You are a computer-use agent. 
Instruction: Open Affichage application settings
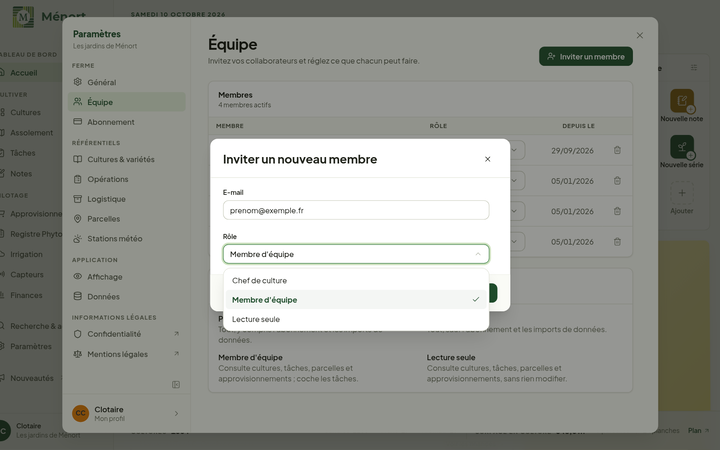[127, 276]
